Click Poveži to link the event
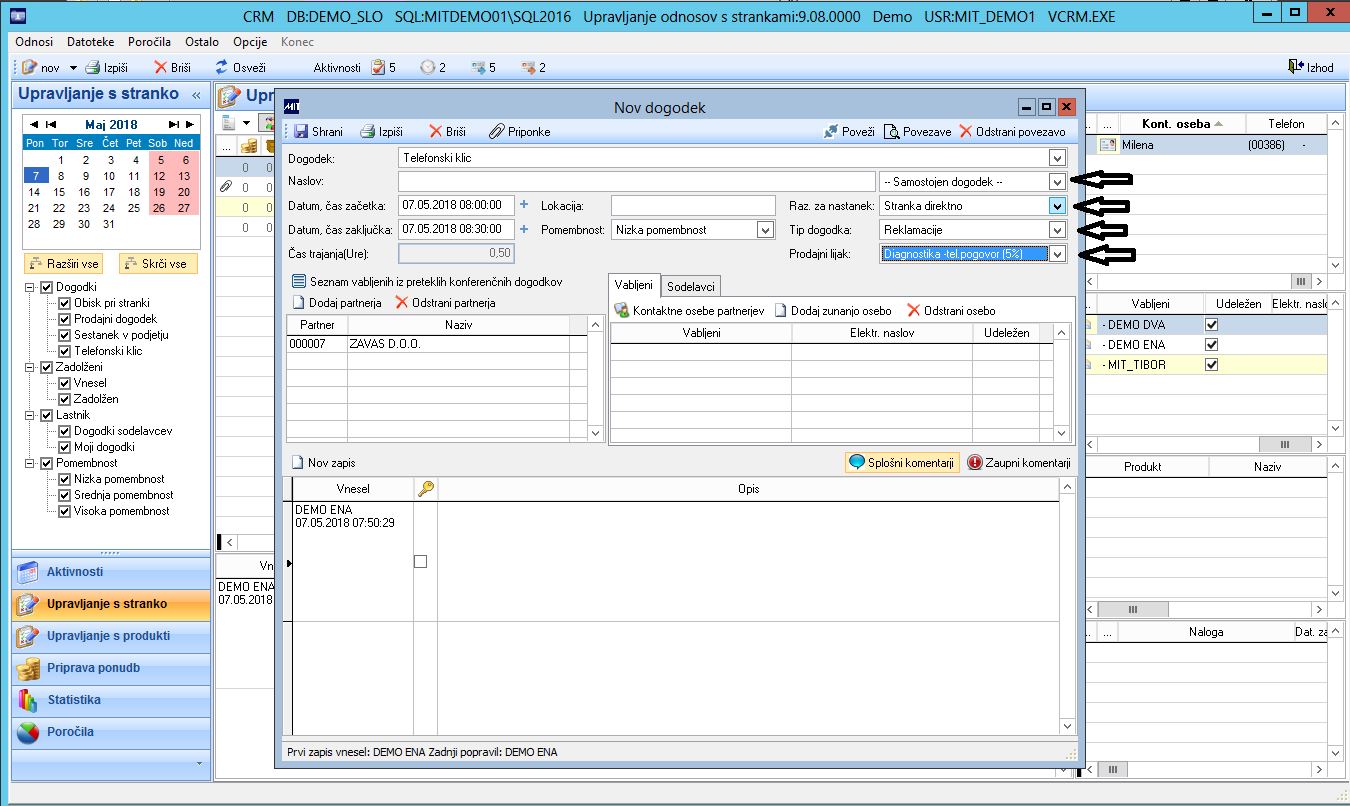Viewport: 1350px width, 806px height. [849, 131]
